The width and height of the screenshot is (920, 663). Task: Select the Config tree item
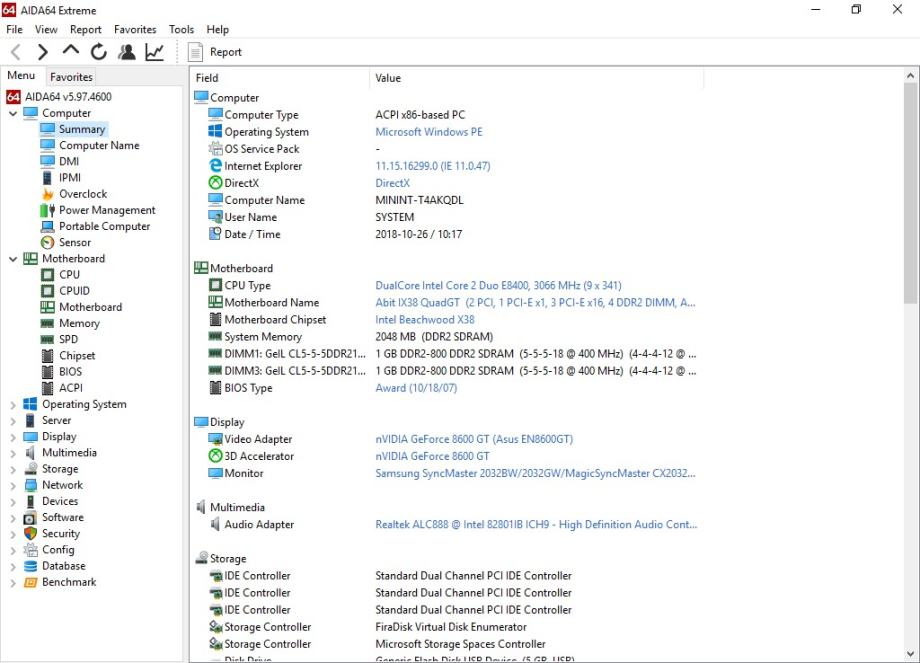click(x=58, y=550)
